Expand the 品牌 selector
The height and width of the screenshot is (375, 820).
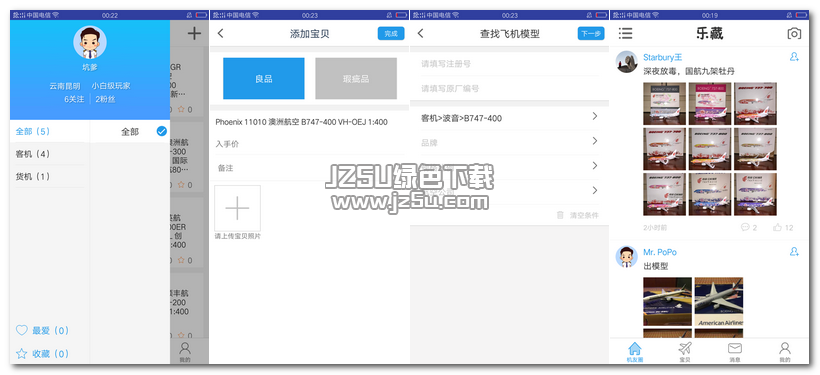point(509,142)
